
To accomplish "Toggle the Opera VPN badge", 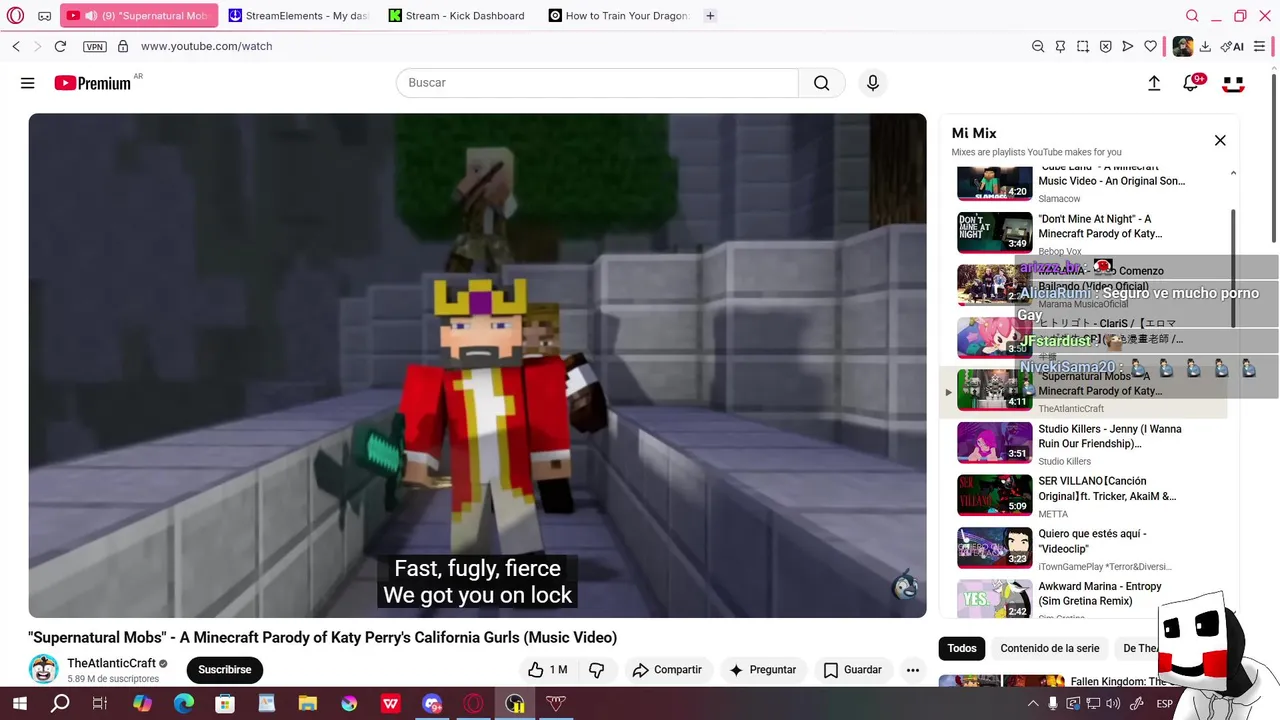I will pyautogui.click(x=94, y=46).
